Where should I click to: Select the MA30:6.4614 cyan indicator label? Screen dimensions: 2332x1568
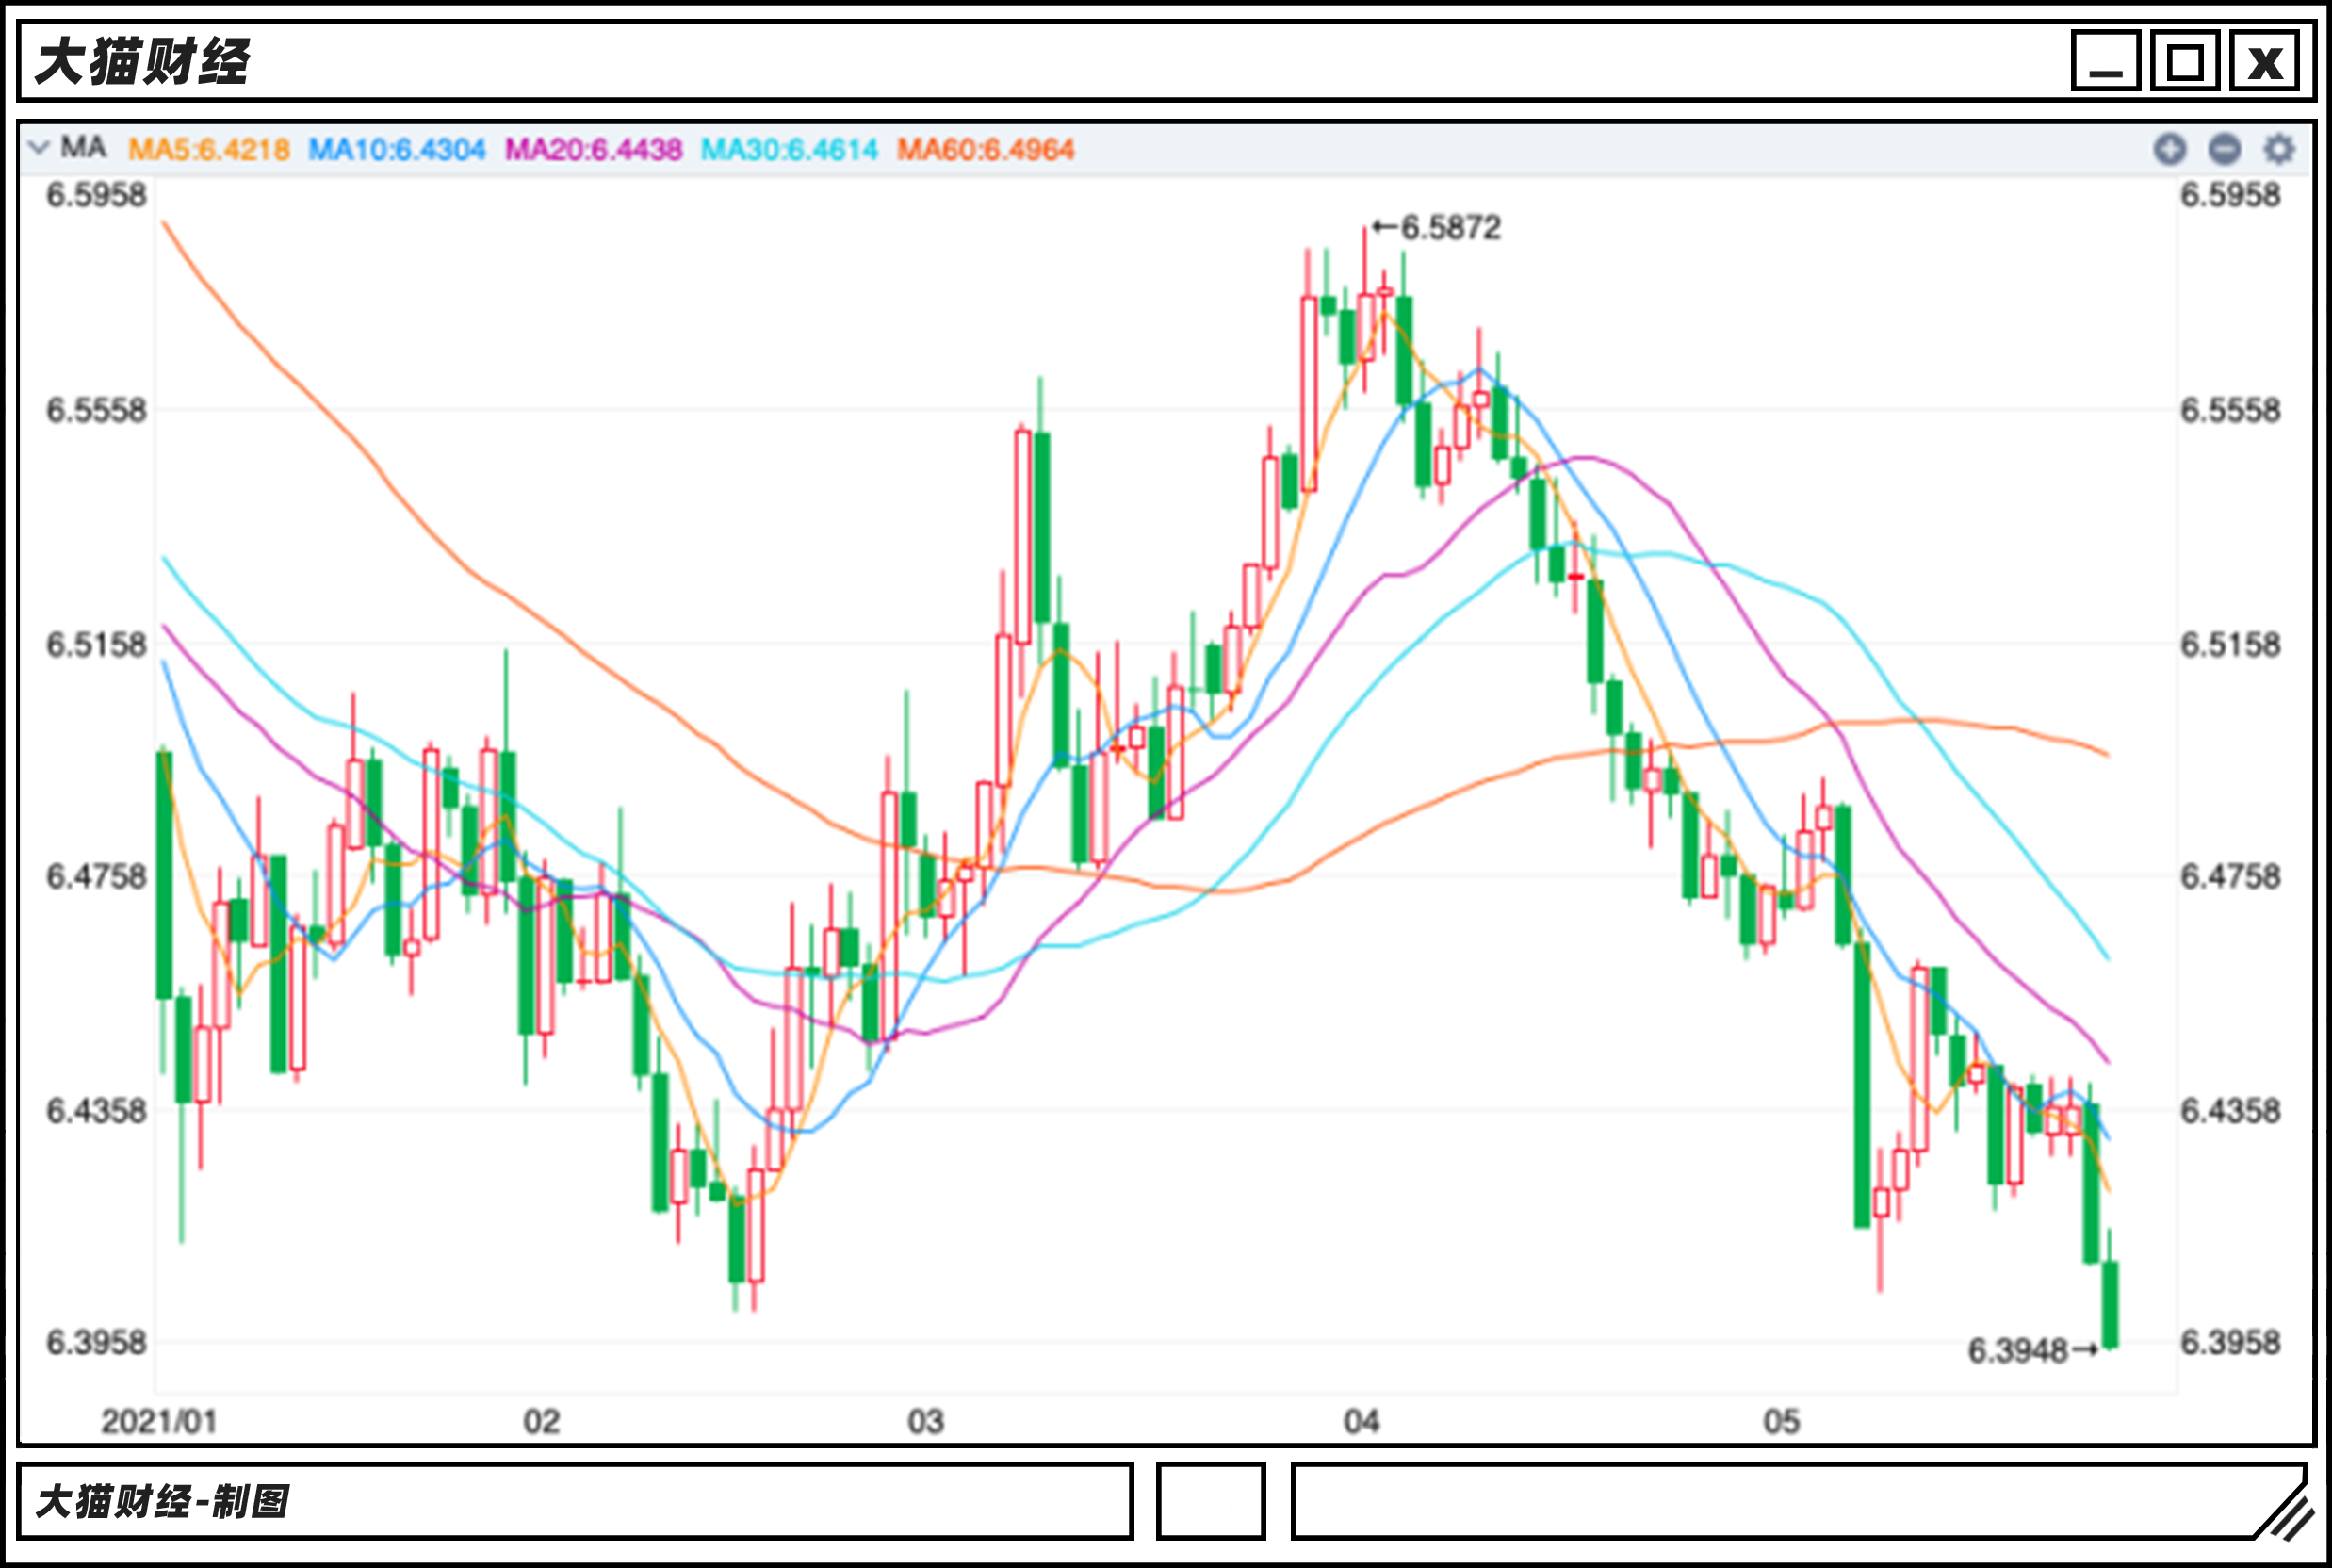(789, 150)
